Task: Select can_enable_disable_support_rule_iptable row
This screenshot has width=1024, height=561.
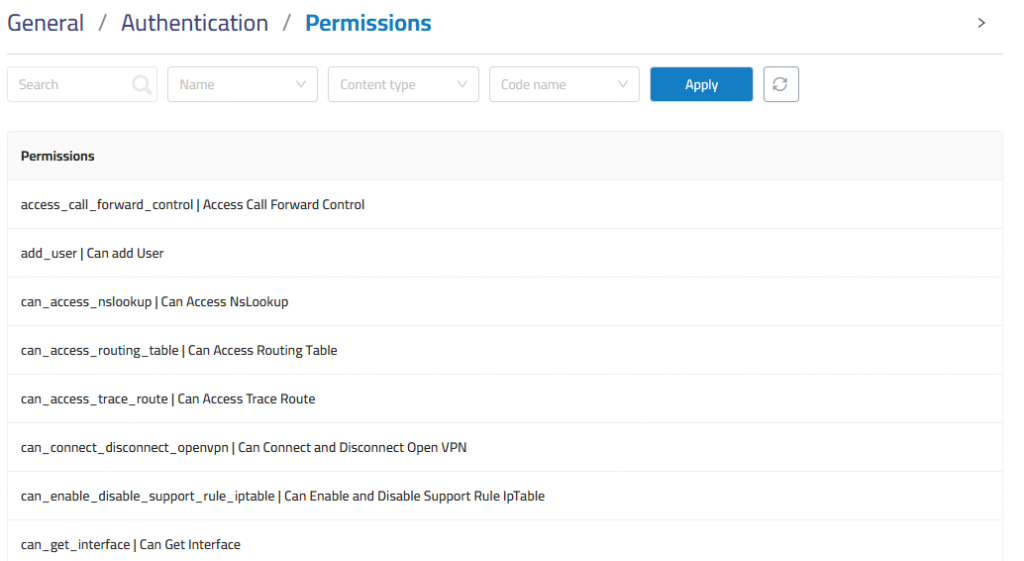Action: point(505,496)
